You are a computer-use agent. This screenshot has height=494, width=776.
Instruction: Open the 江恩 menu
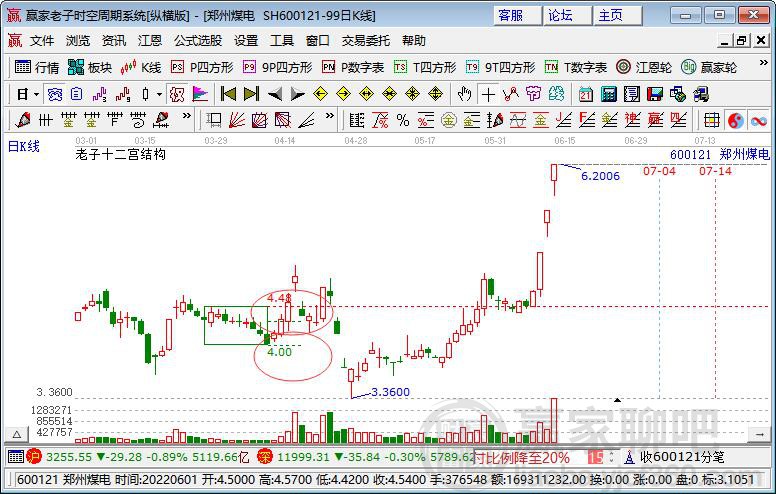150,41
